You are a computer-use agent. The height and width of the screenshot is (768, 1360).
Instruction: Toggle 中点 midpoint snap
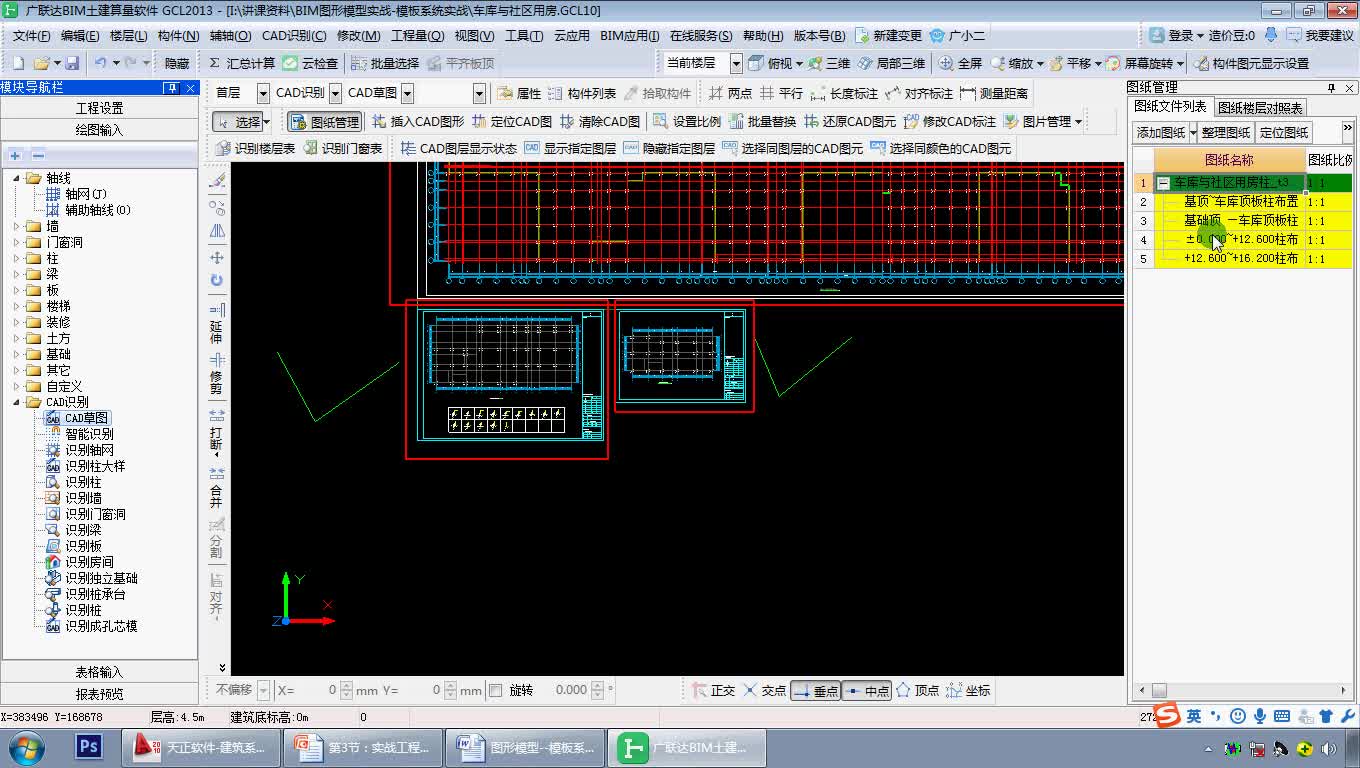(866, 690)
